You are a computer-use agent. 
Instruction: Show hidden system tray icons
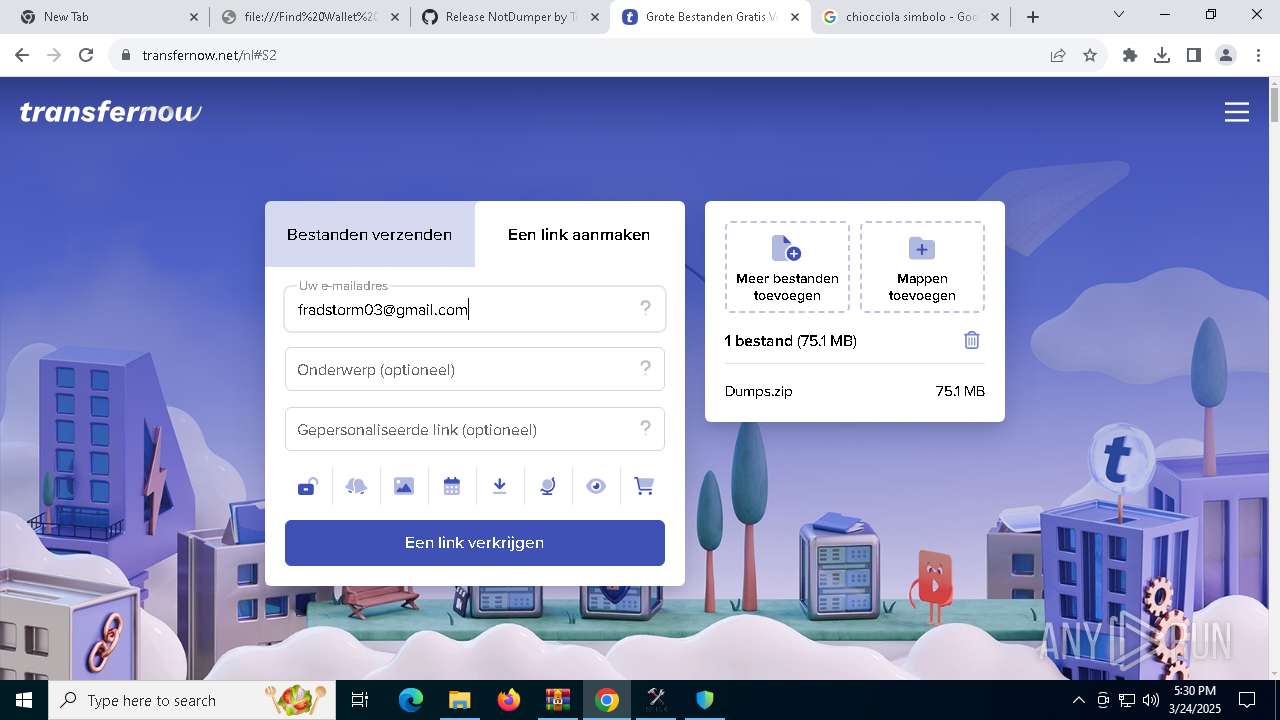(1078, 700)
